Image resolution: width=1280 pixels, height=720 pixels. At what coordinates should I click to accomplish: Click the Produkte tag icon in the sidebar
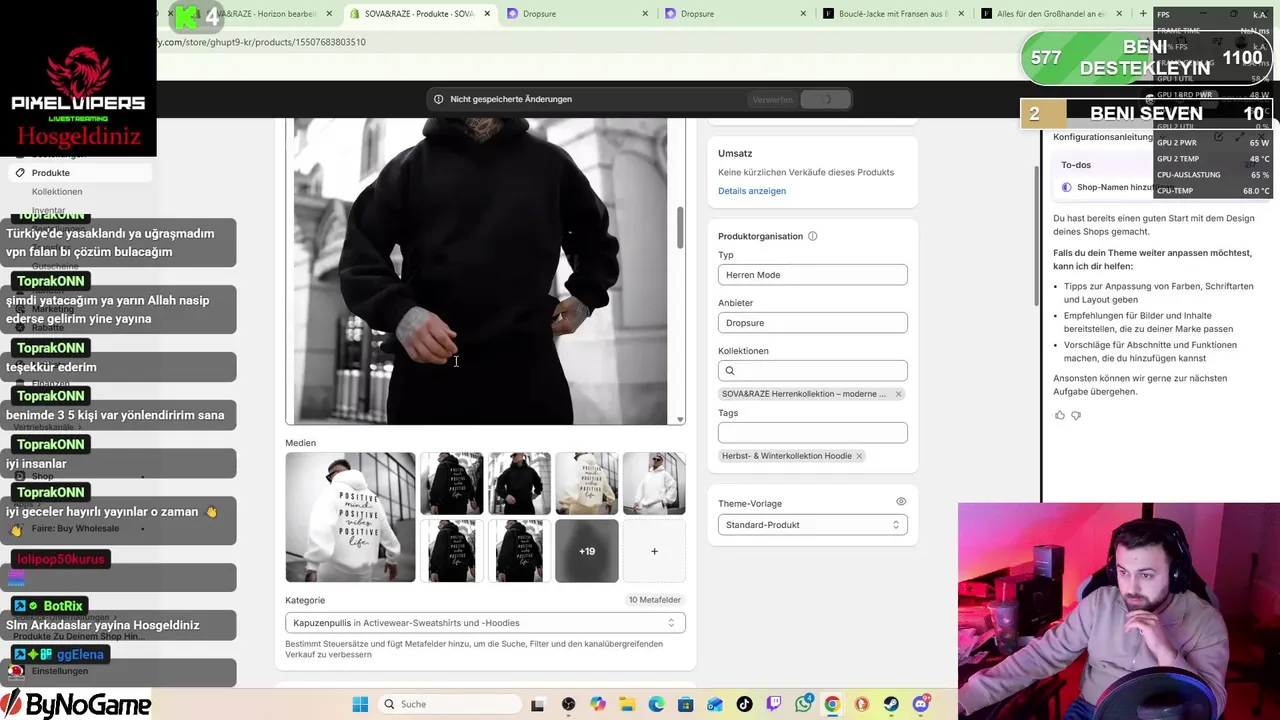[20, 173]
